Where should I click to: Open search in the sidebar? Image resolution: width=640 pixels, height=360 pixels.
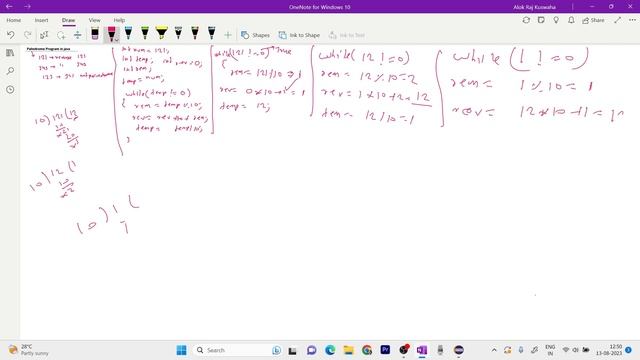(x=10, y=71)
